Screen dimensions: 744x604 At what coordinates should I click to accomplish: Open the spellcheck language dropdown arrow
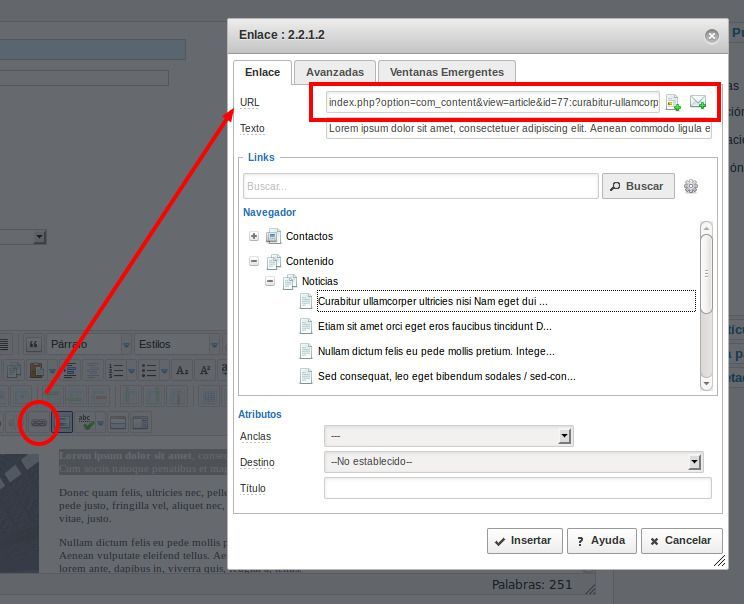tap(100, 422)
